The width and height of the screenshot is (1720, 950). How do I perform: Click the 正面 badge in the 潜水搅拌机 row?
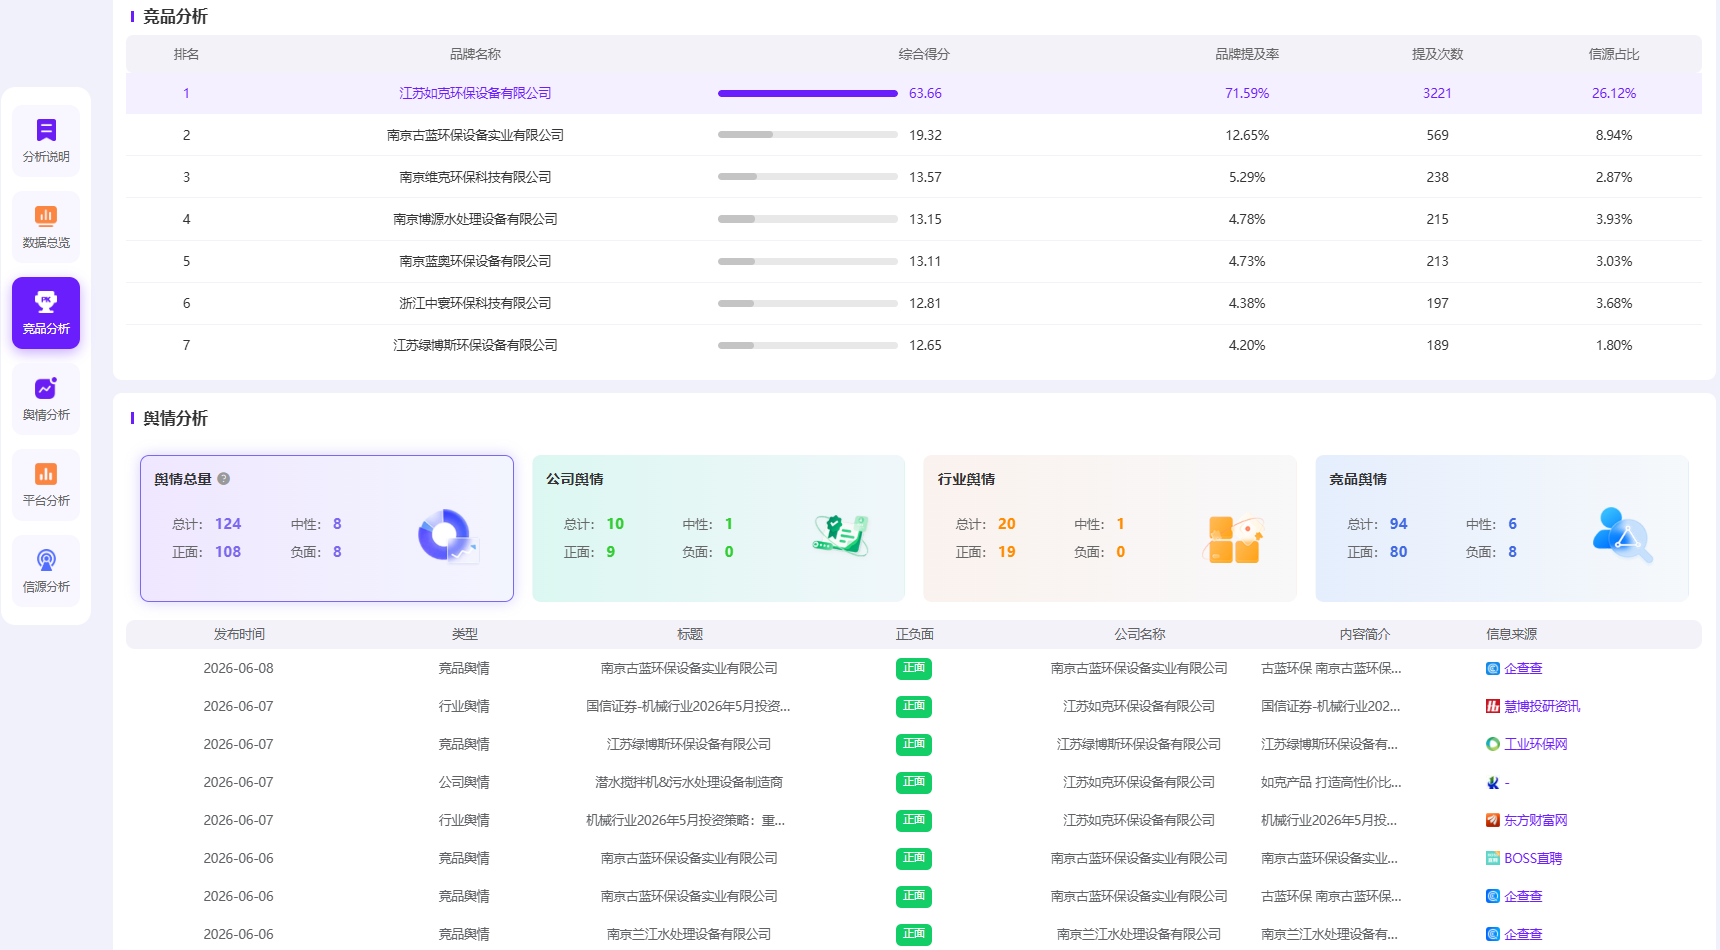914,783
